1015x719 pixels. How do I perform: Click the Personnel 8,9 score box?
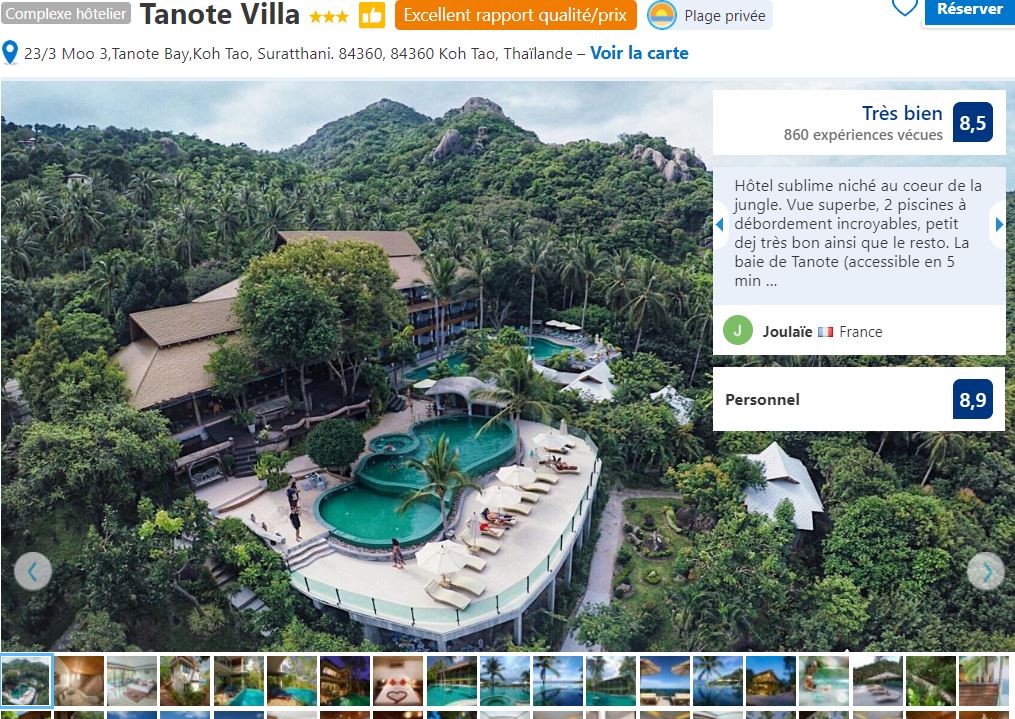(x=859, y=399)
